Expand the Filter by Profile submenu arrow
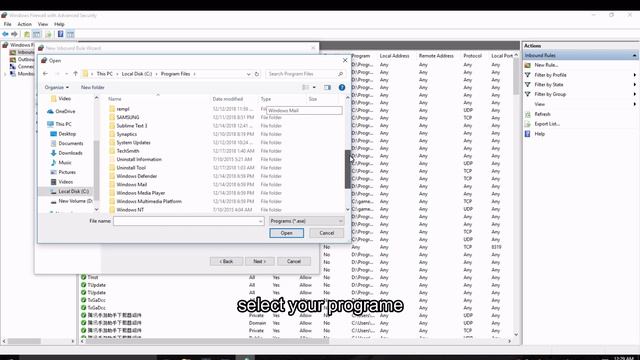The image size is (640, 360). pos(635,75)
